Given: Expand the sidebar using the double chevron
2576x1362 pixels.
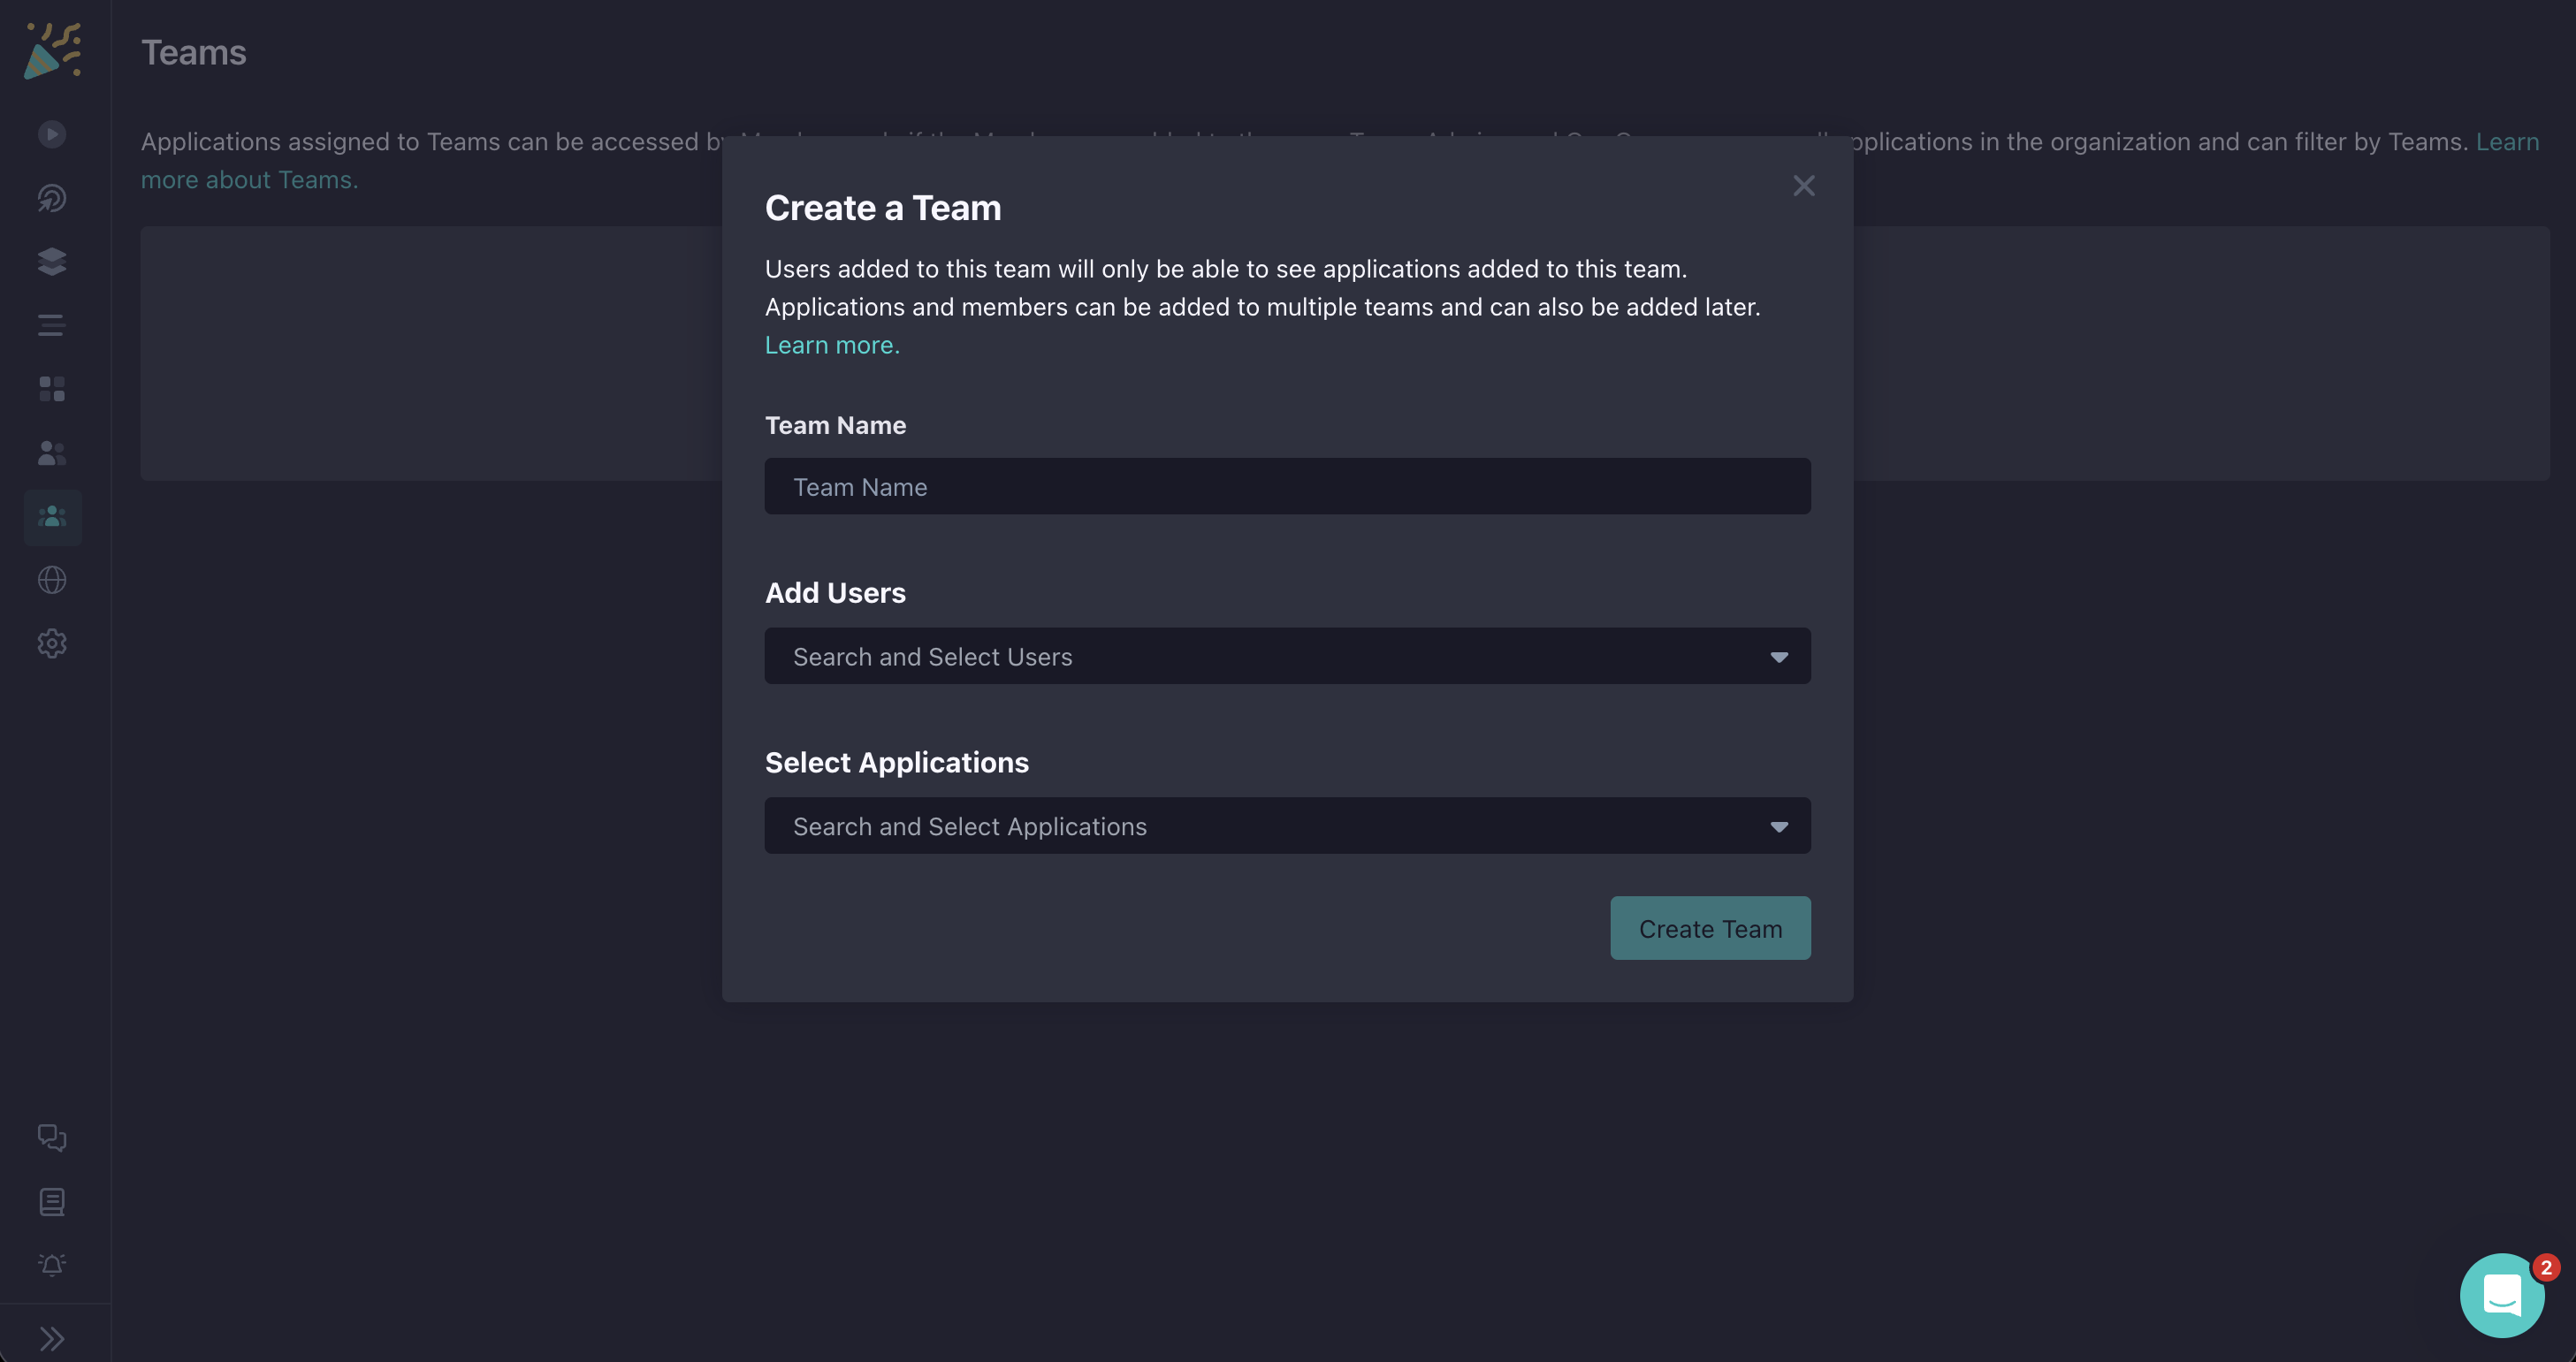Looking at the screenshot, I should click(51, 1337).
